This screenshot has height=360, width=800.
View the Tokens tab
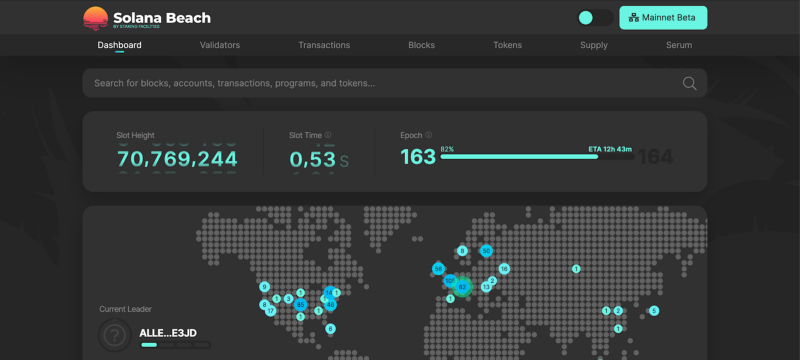[x=507, y=45]
